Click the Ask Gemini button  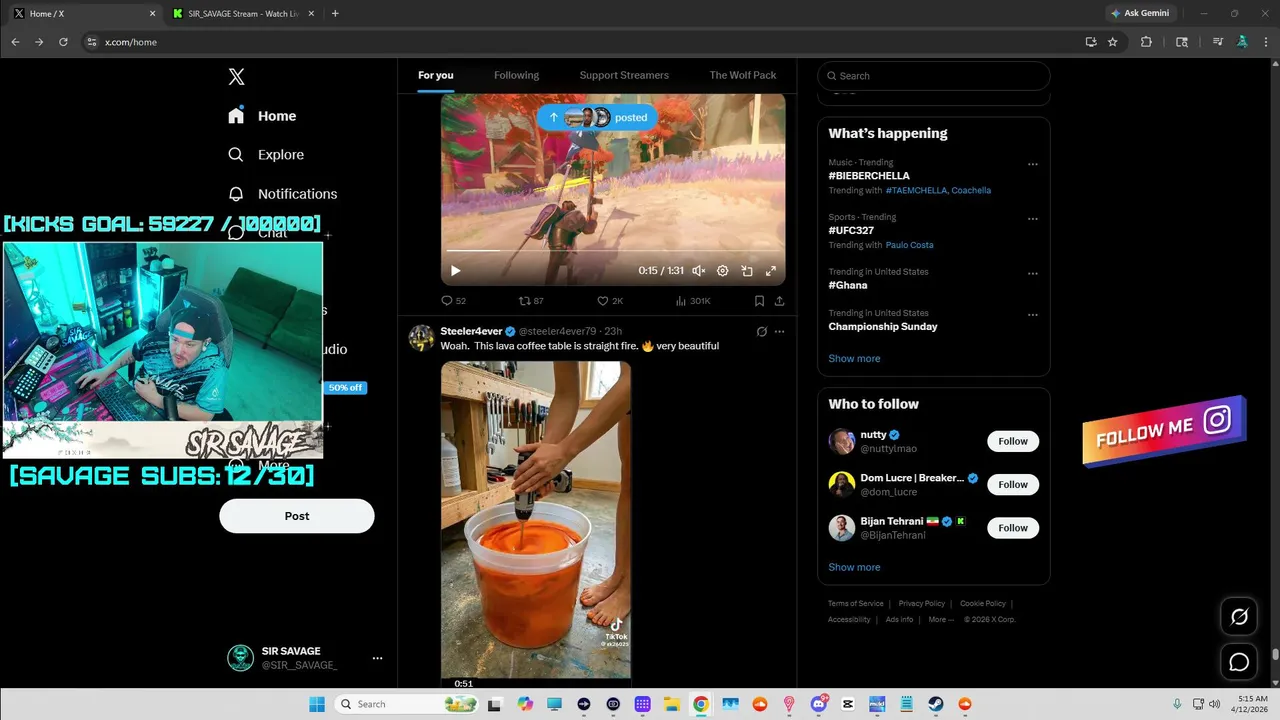(x=1139, y=13)
